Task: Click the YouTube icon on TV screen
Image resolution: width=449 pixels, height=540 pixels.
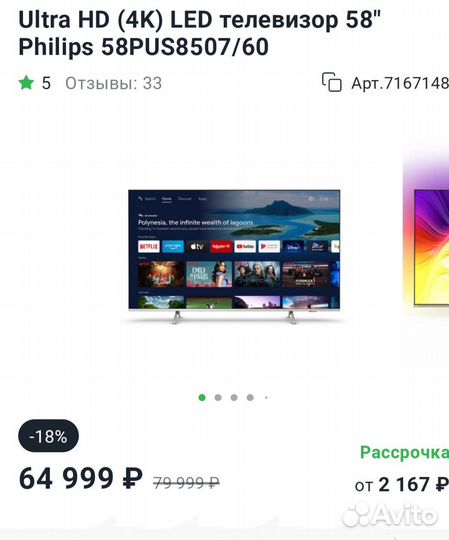Action: tap(245, 246)
